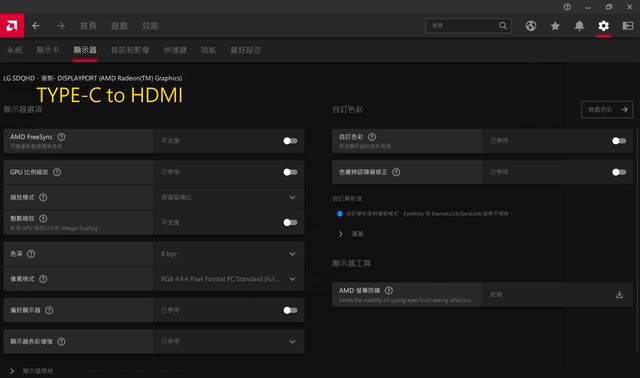Show help for 色覺辨認障礙修正
Image resolution: width=640 pixels, height=378 pixels.
coord(396,172)
